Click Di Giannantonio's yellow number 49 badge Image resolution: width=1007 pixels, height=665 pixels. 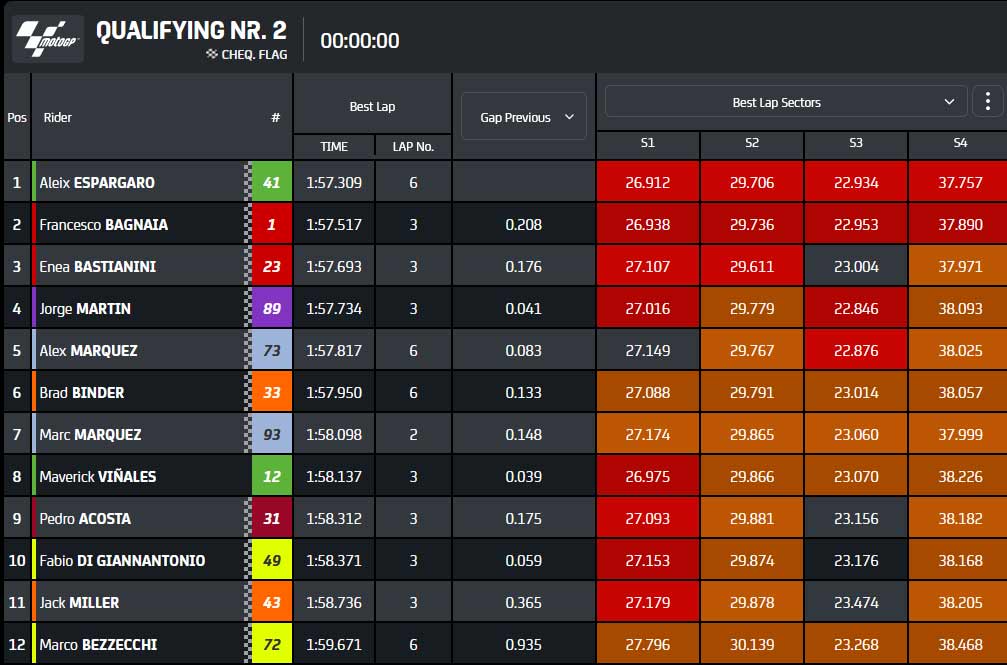click(x=272, y=560)
